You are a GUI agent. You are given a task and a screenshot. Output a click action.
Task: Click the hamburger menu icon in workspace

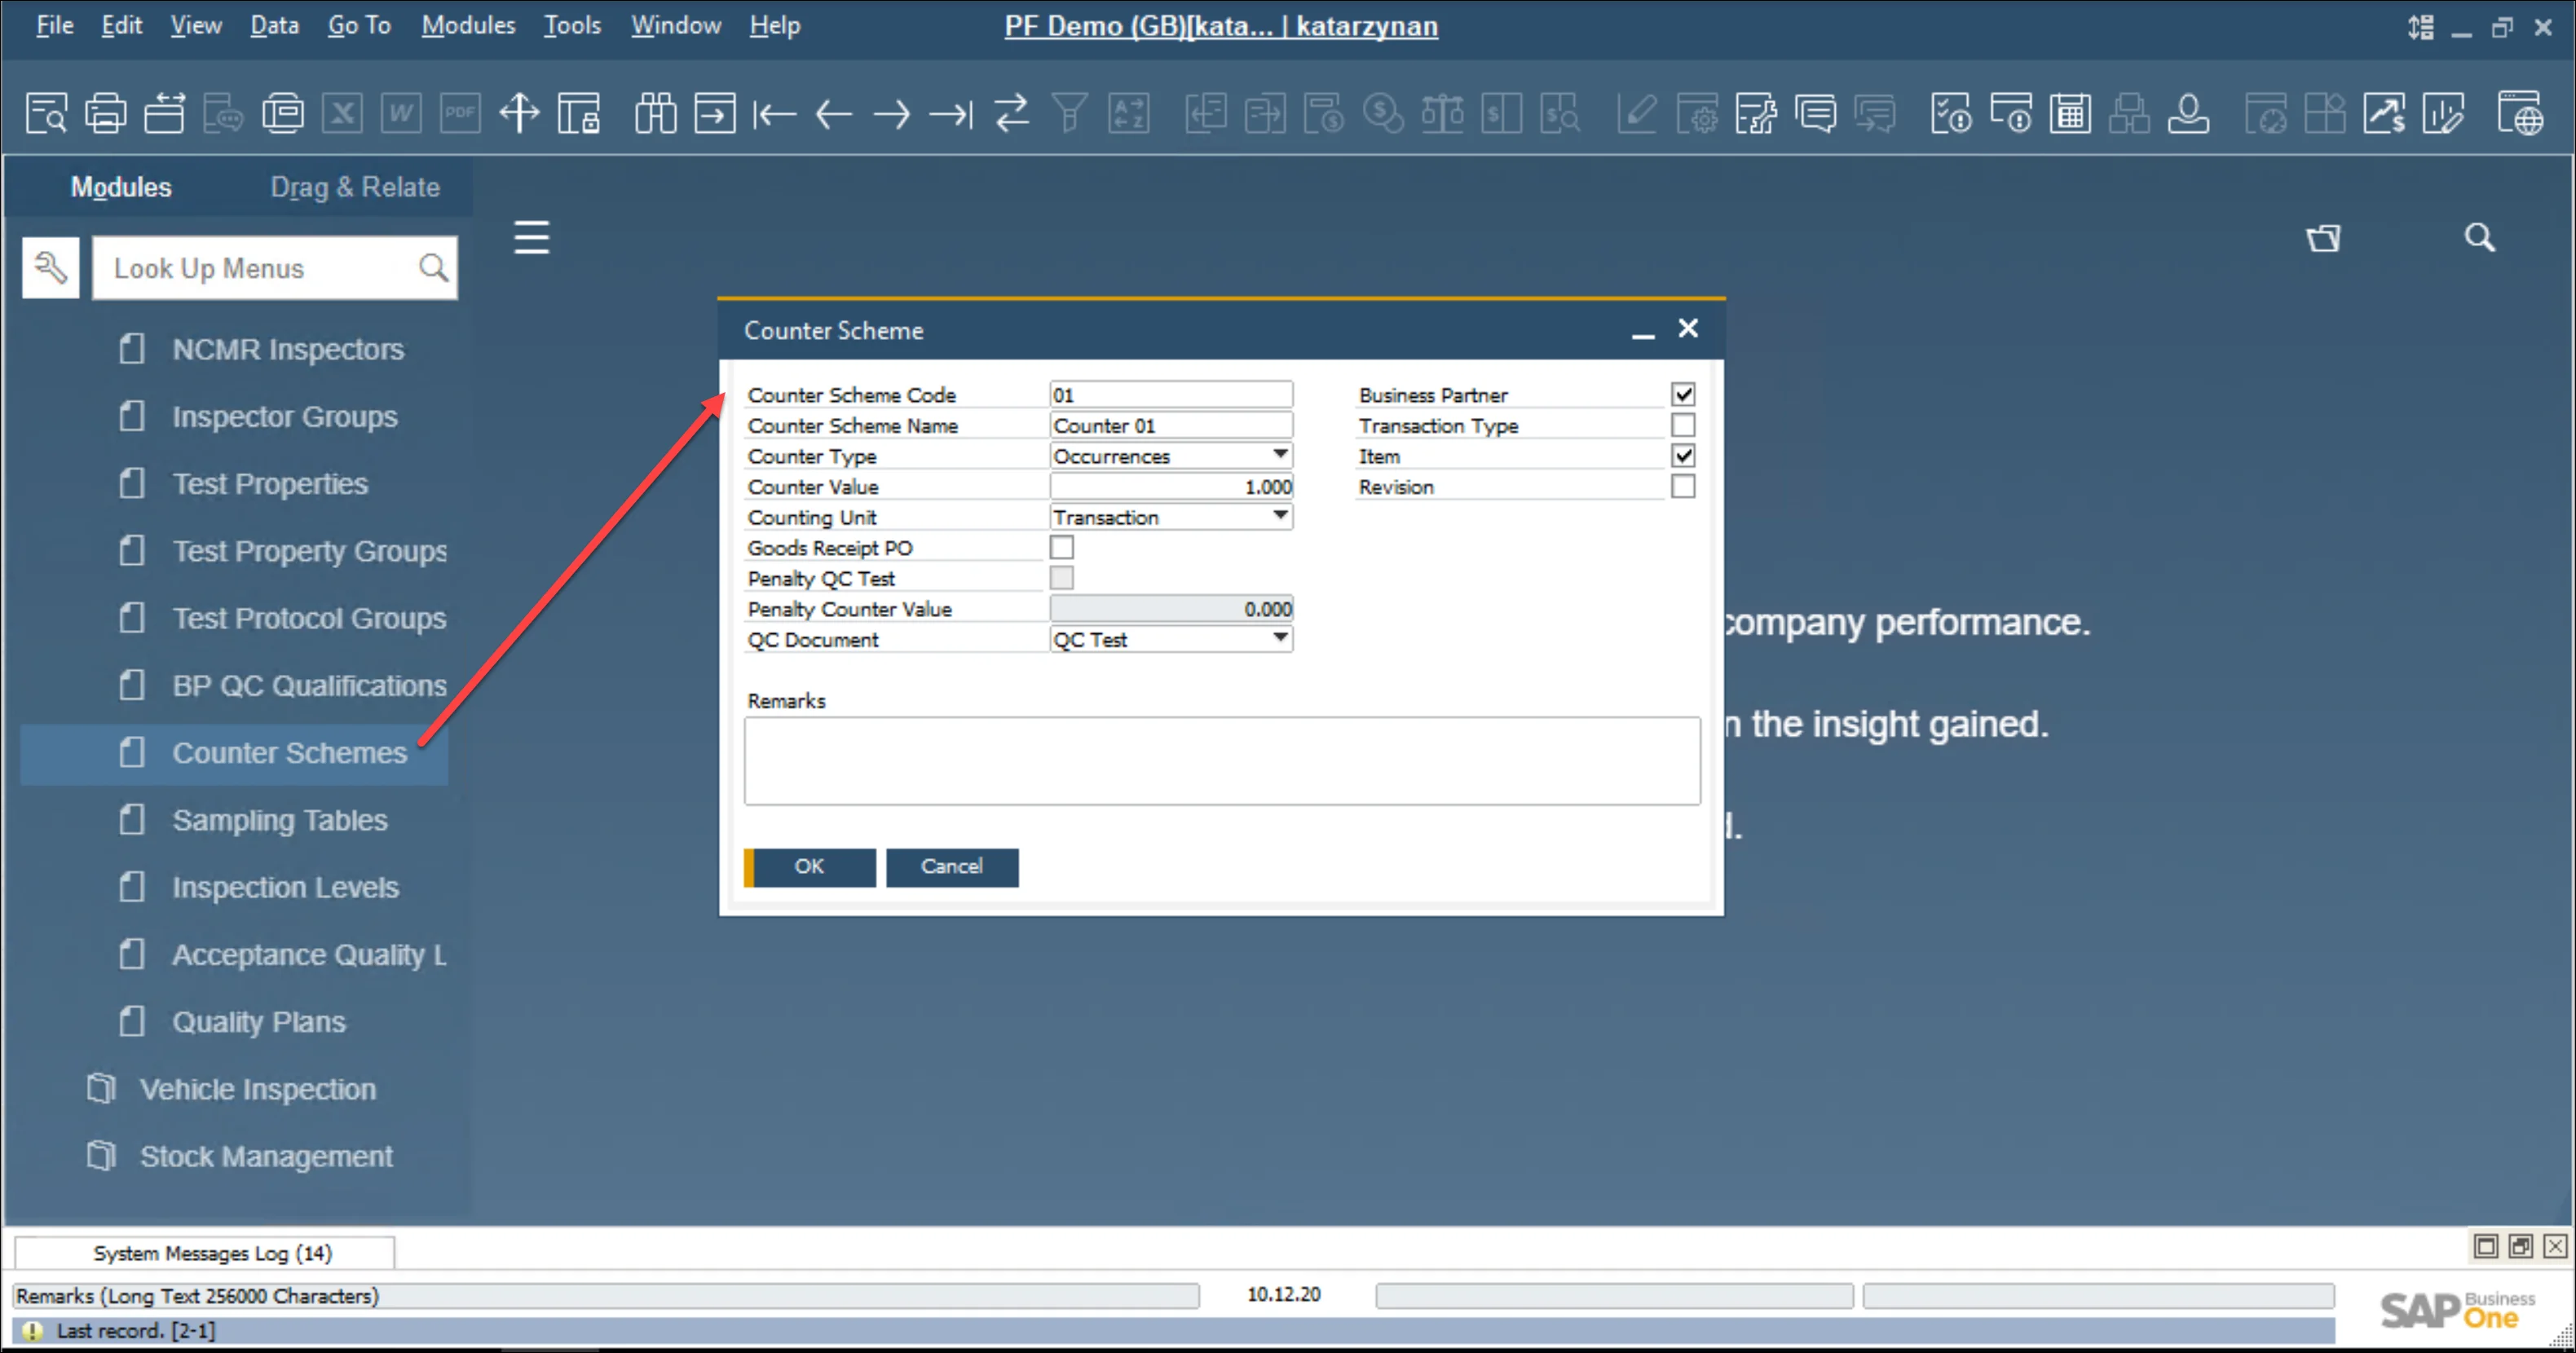[x=531, y=237]
